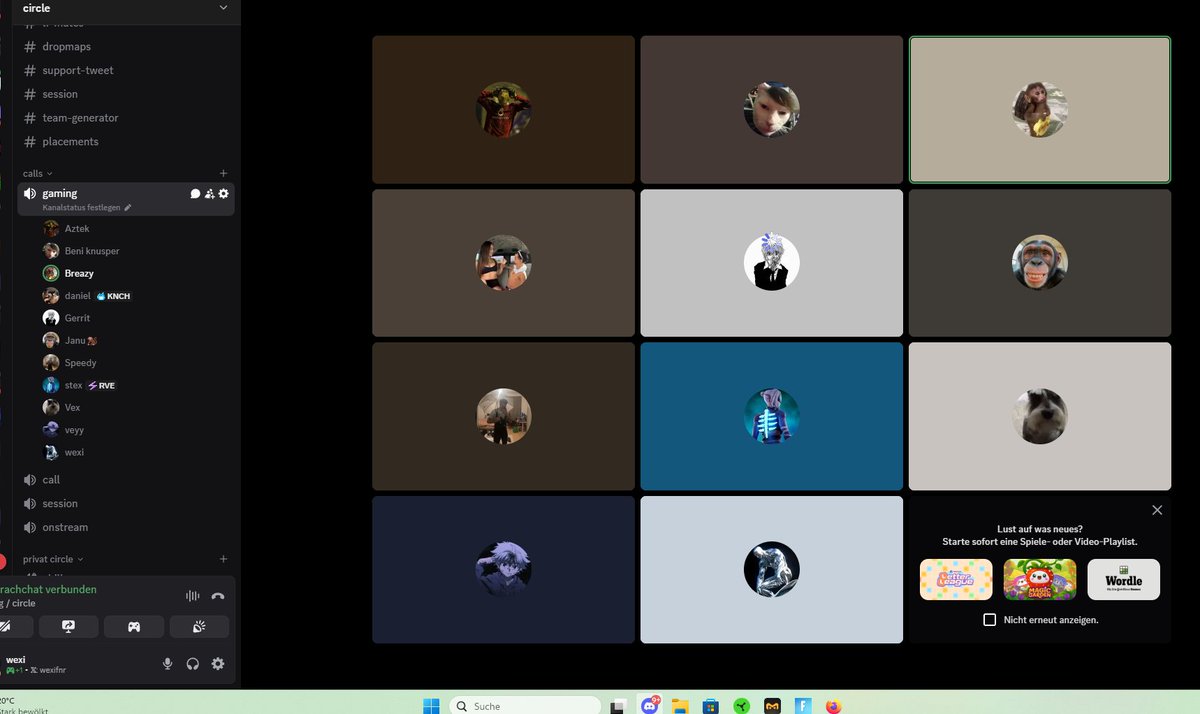This screenshot has height=714, width=1200.
Task: Click the chimpanzee avatar tile
Action: pyautogui.click(x=1040, y=263)
